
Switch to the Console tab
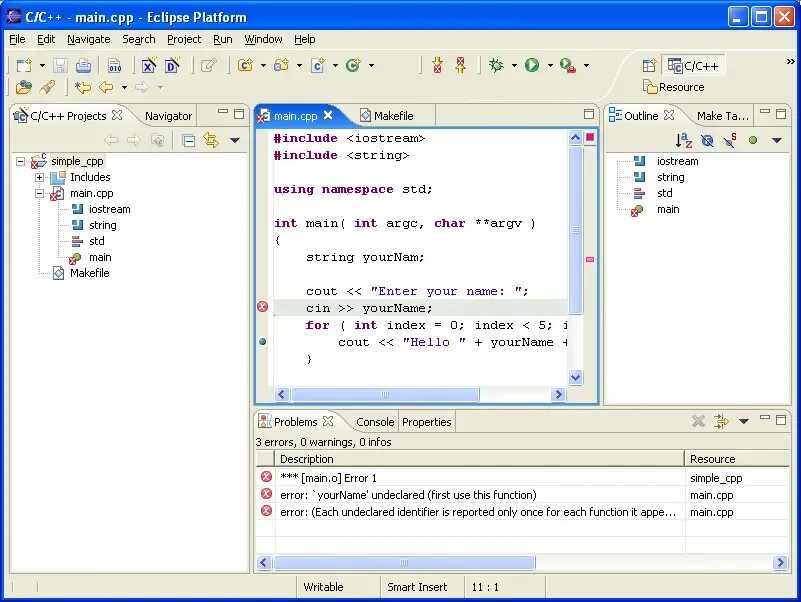click(x=374, y=422)
